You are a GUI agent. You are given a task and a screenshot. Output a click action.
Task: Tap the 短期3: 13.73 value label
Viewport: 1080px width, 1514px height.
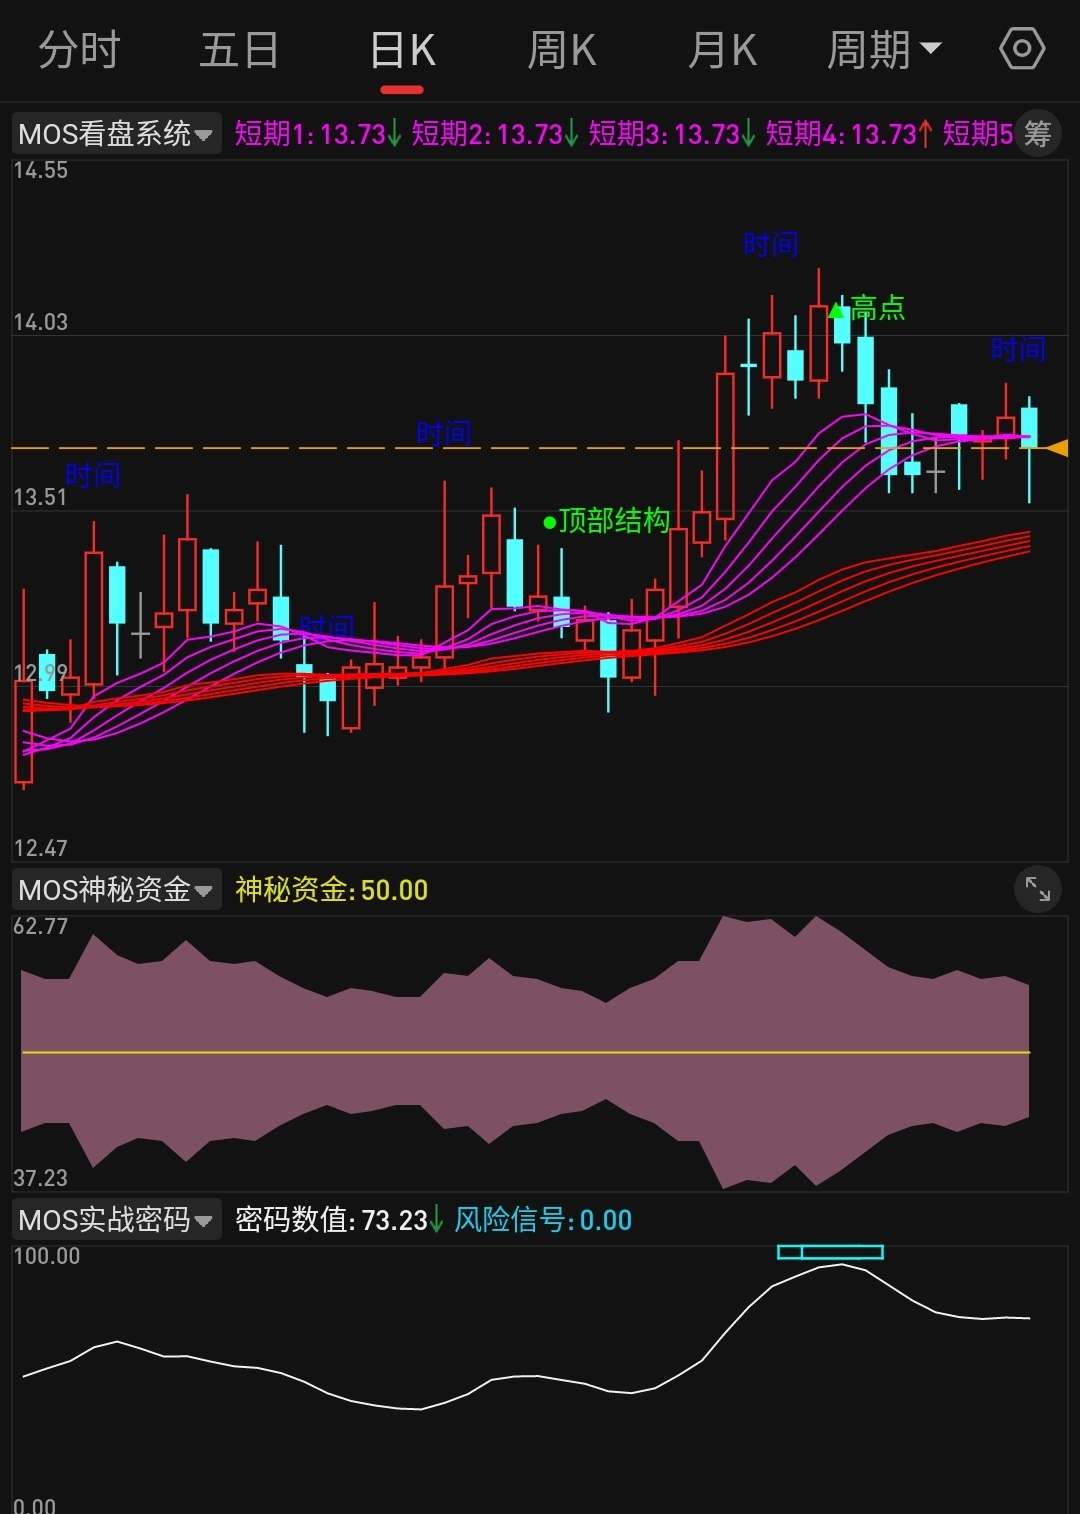(x=672, y=133)
